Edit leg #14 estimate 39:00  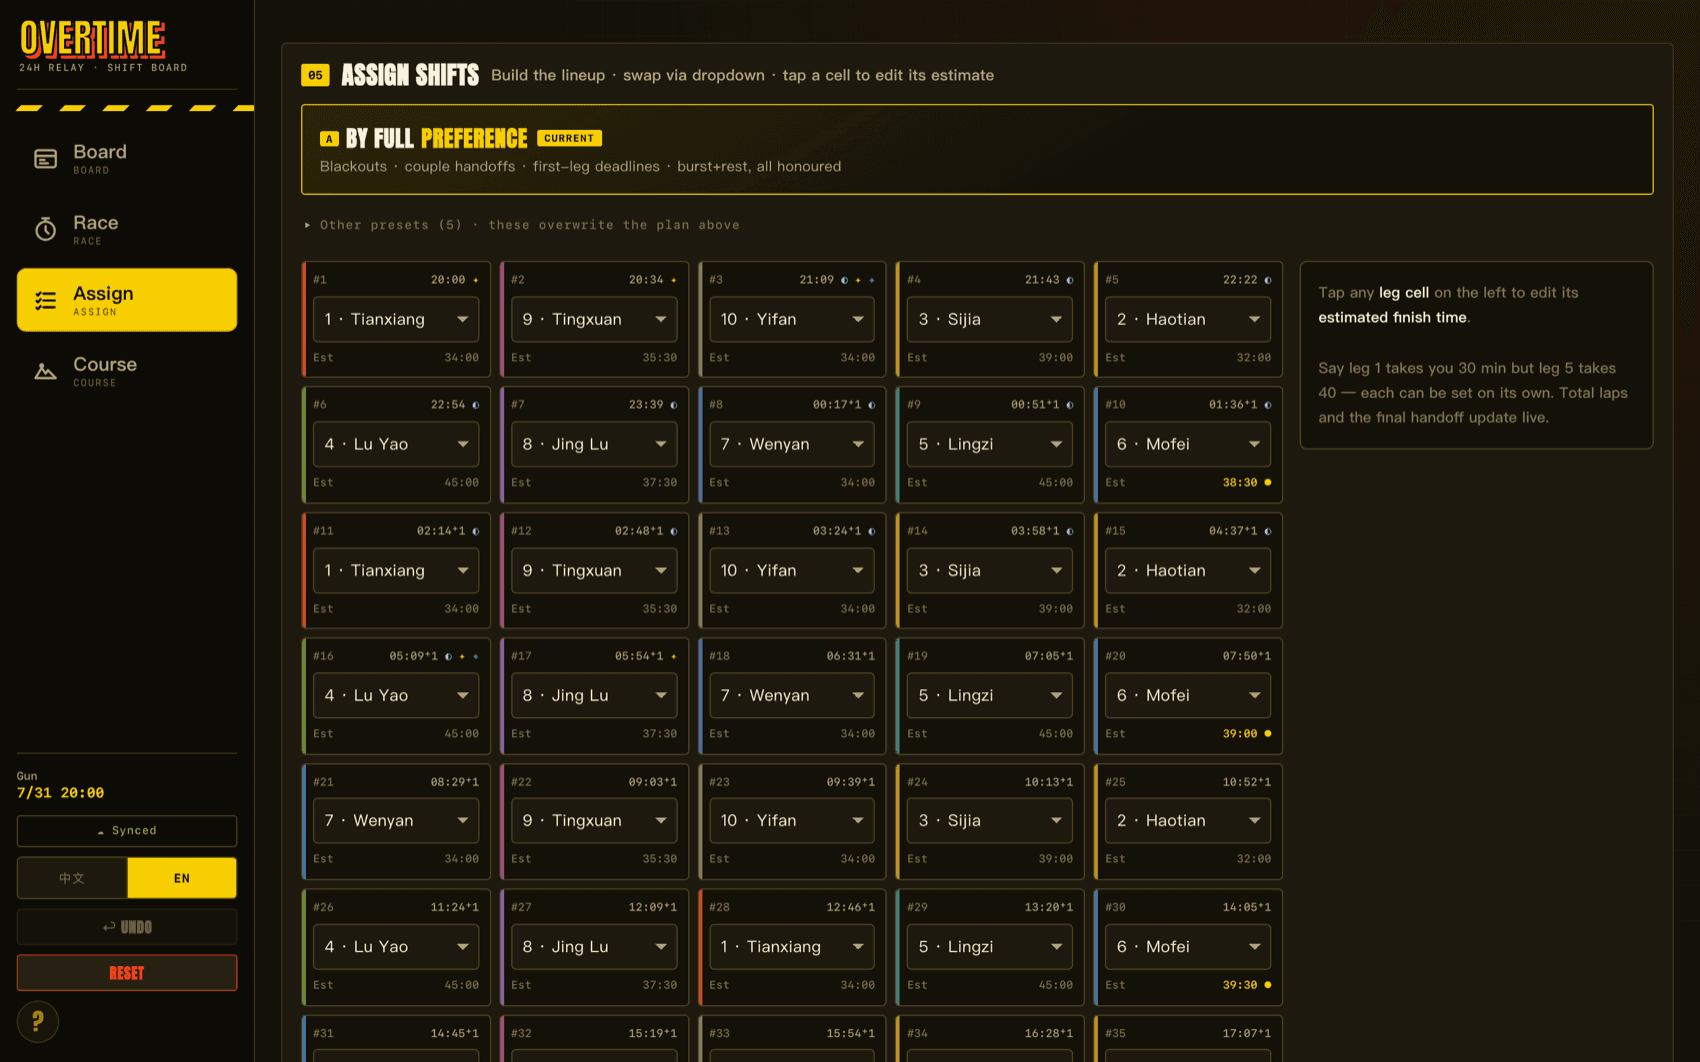1055,608
